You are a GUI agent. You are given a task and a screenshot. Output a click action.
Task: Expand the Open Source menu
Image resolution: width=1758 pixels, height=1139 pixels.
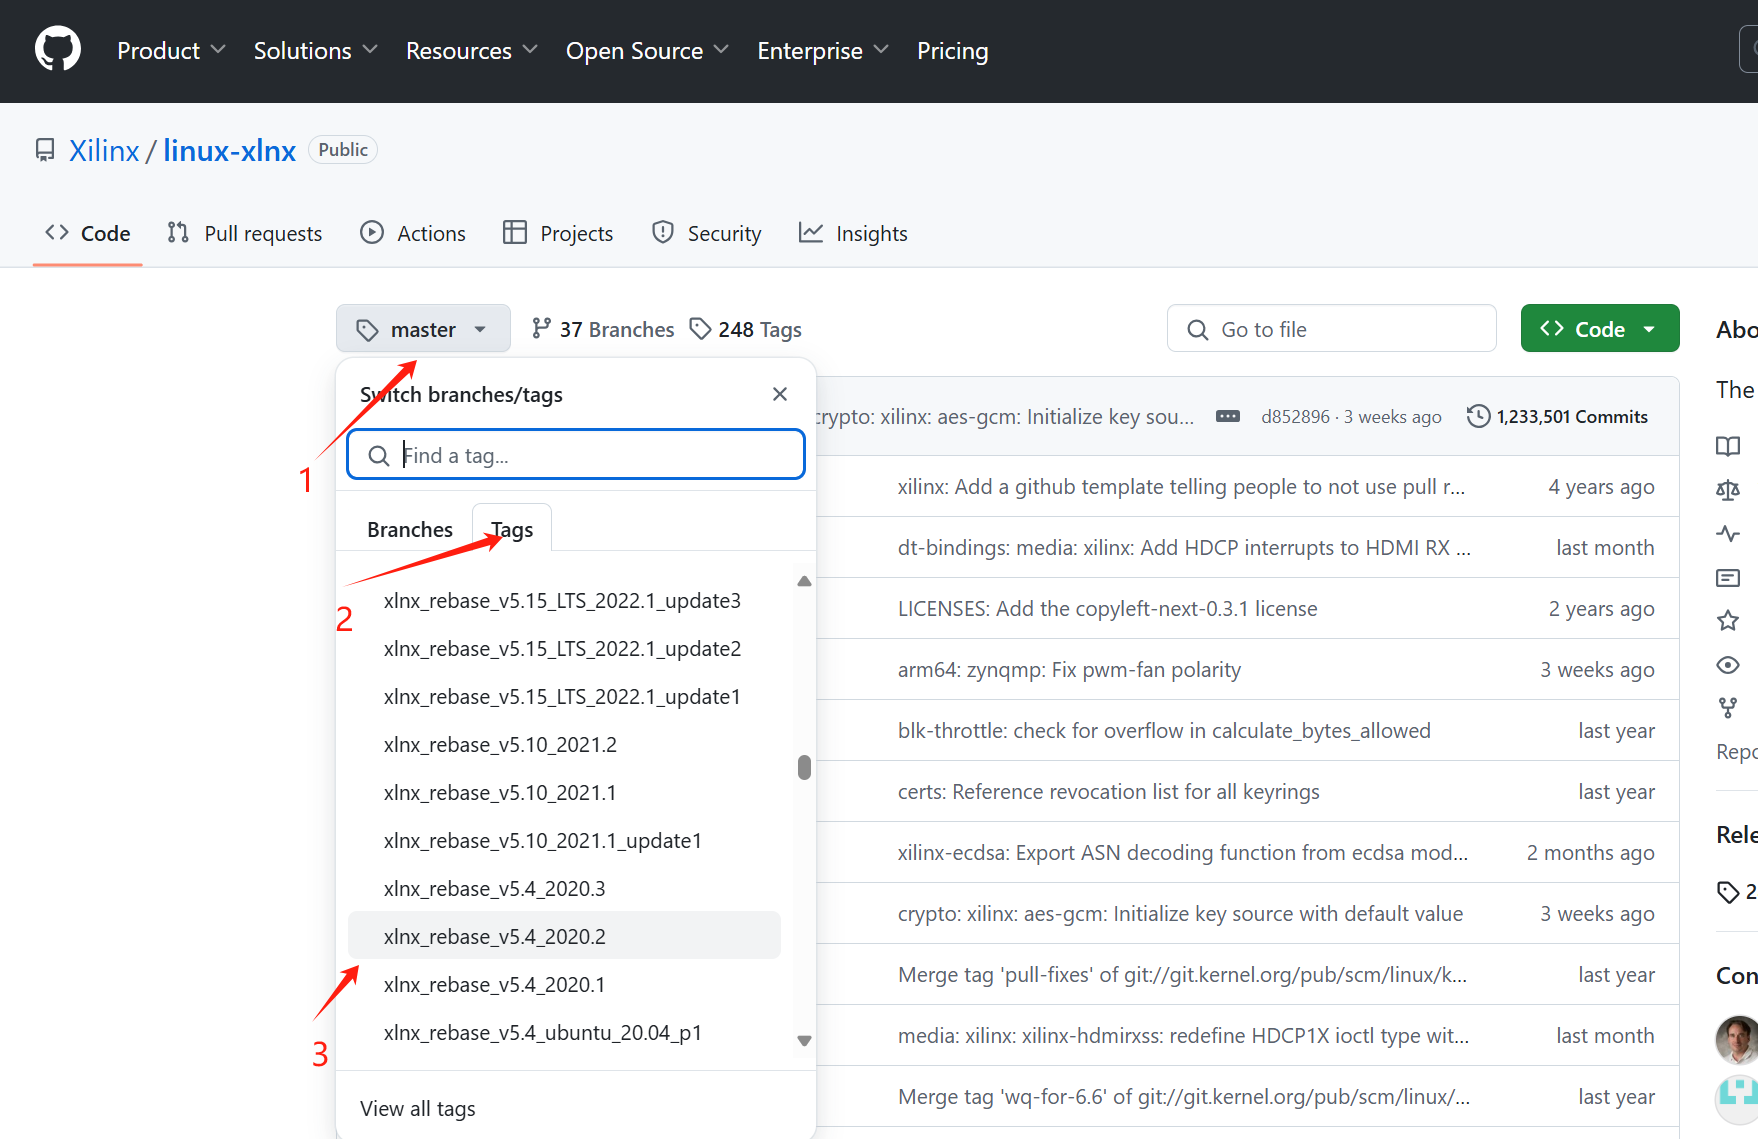tap(647, 51)
